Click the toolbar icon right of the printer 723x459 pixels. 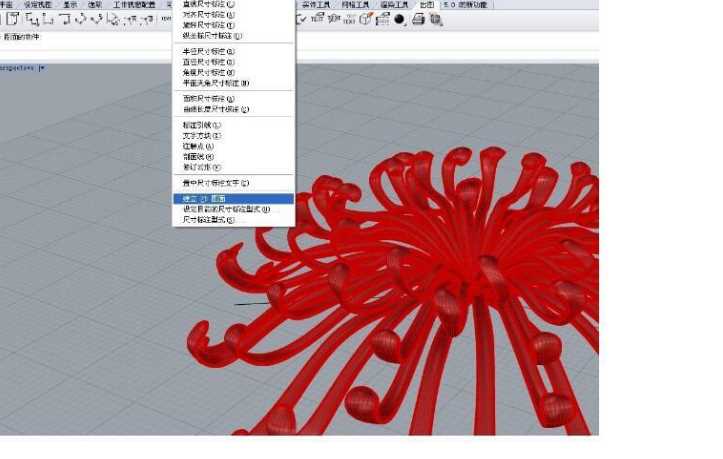437,18
